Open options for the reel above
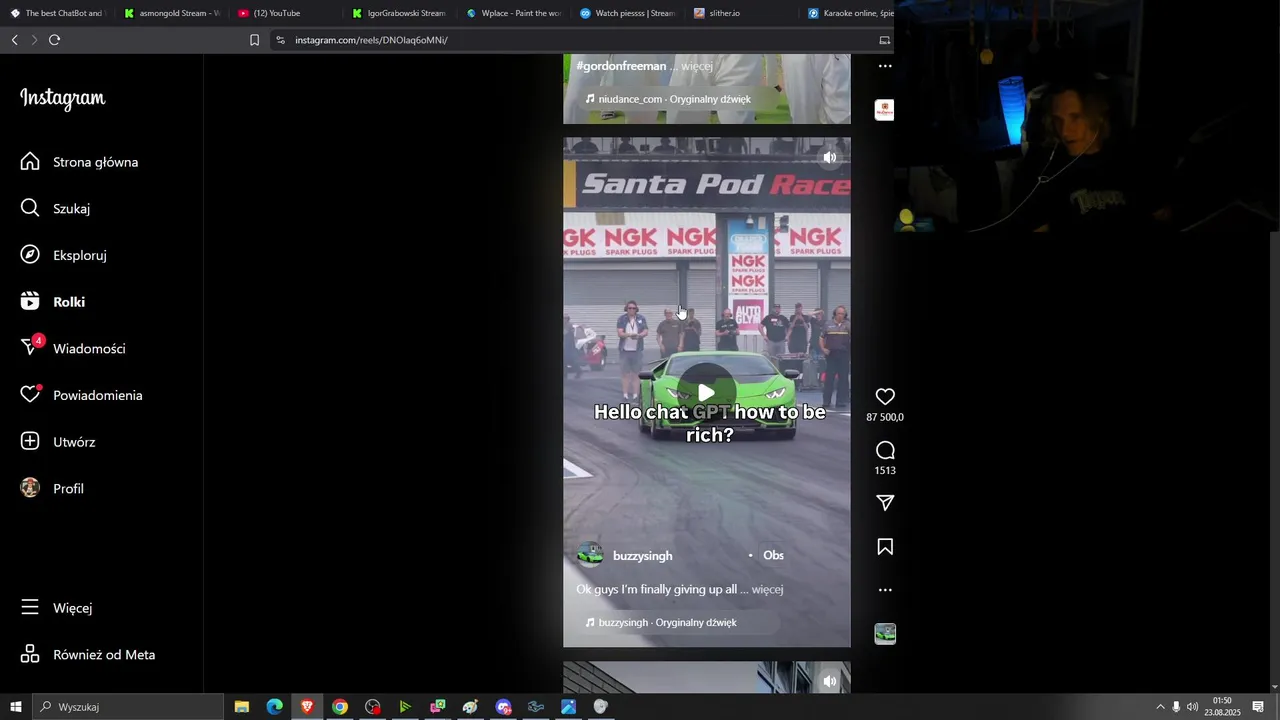 click(885, 66)
